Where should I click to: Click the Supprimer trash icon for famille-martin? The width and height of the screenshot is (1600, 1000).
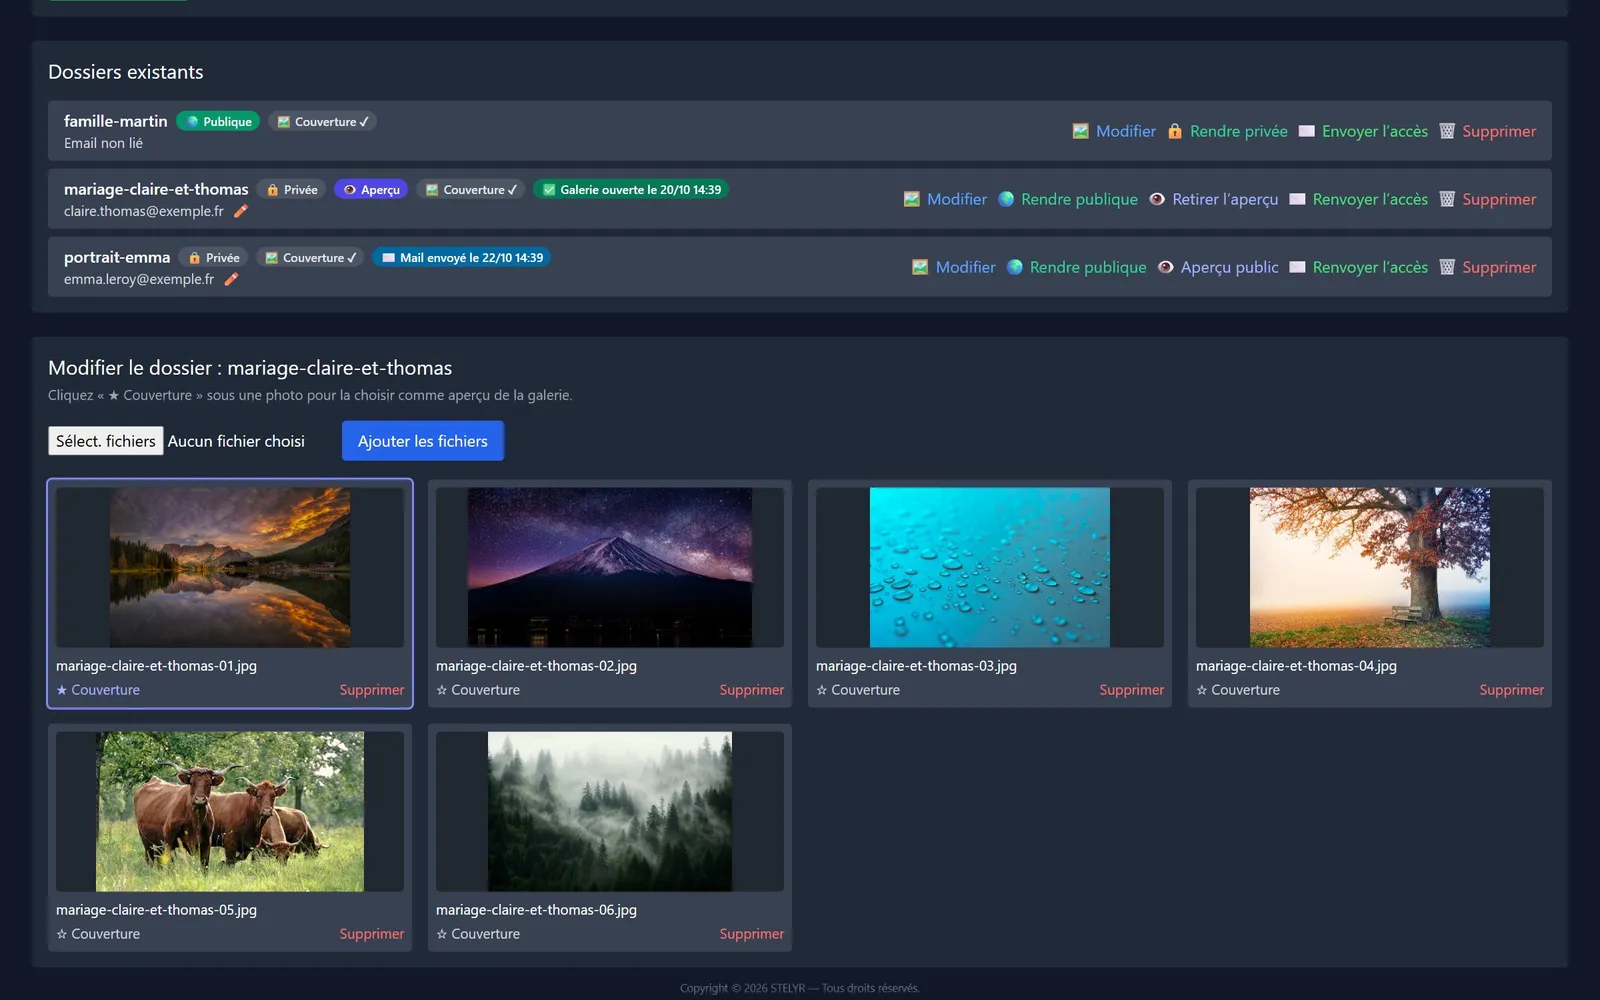(1446, 131)
